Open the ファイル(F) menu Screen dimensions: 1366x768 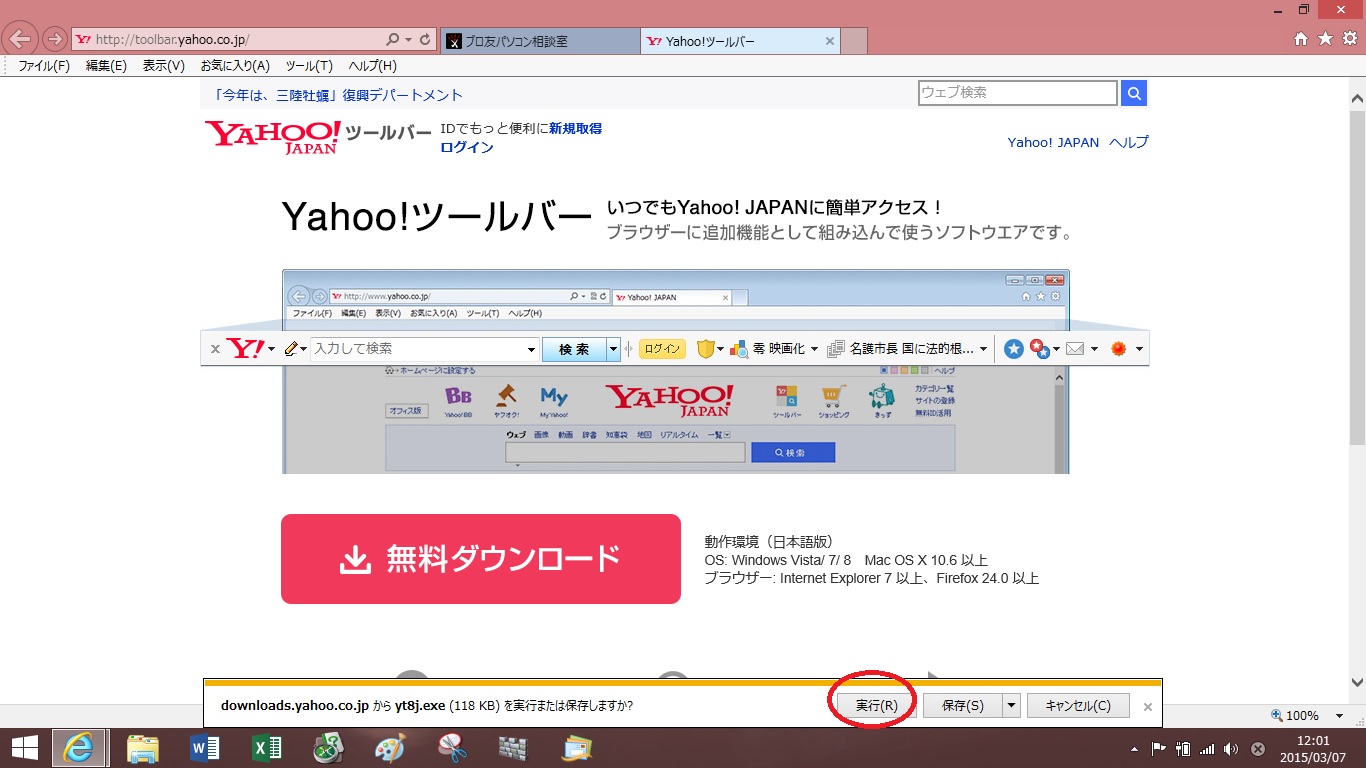(x=44, y=66)
